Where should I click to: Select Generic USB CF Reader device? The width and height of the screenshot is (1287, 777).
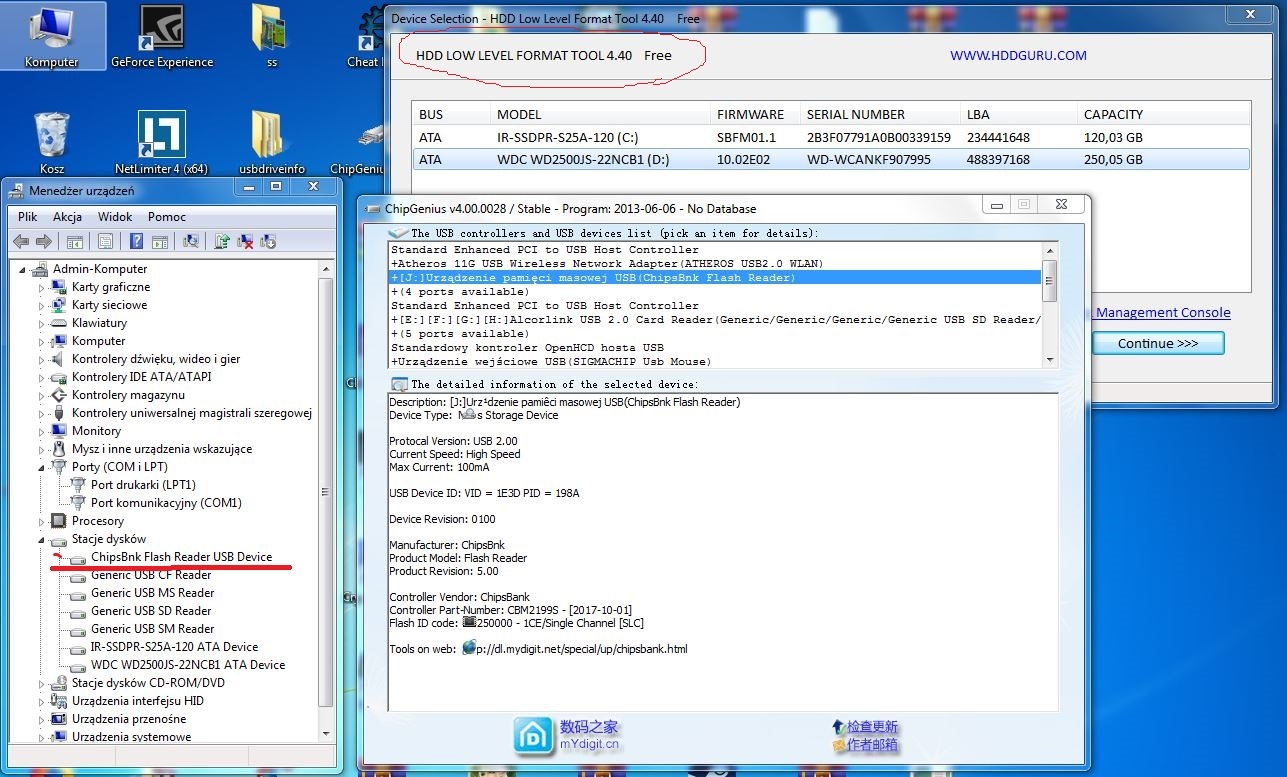tap(151, 575)
